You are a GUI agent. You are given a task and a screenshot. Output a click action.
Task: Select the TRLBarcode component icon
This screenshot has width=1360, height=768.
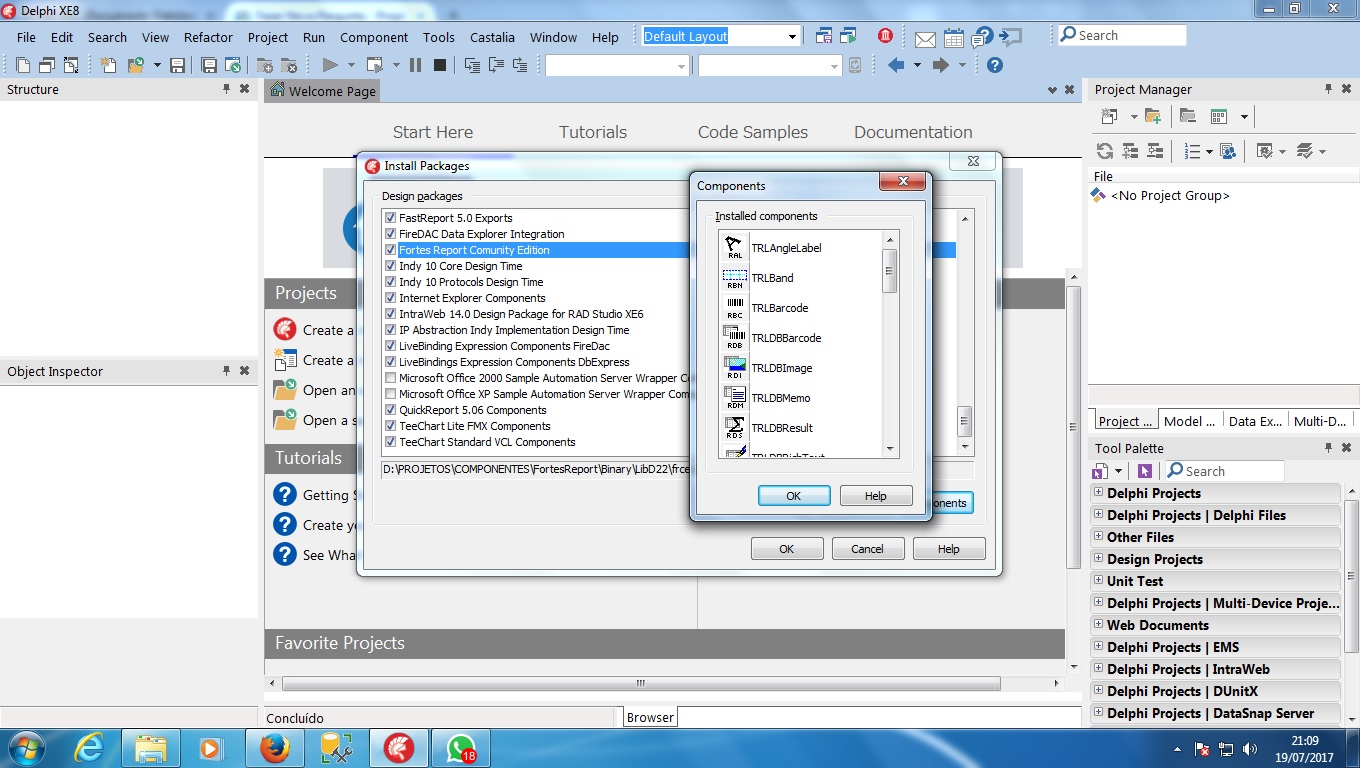(735, 307)
